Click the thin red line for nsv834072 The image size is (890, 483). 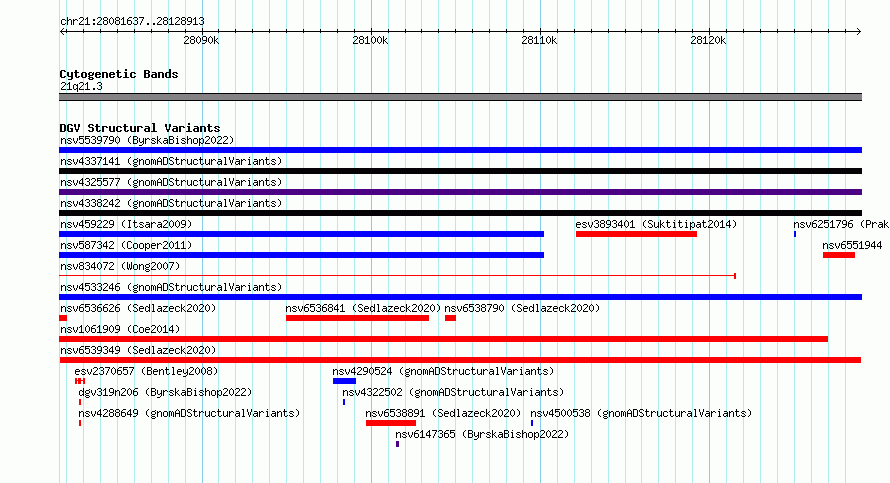(397, 276)
